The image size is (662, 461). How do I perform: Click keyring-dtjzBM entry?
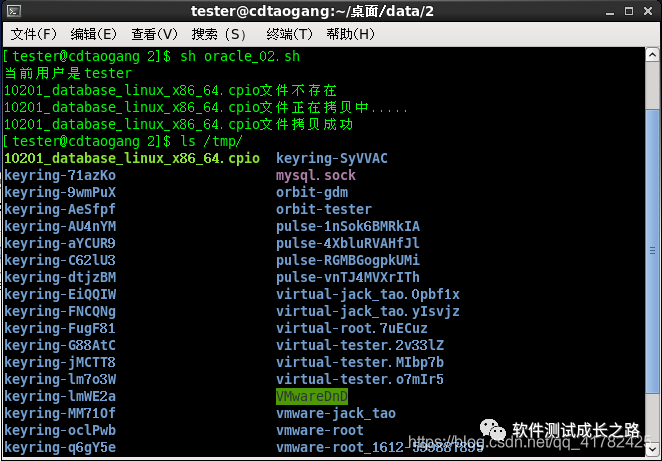pyautogui.click(x=60, y=277)
